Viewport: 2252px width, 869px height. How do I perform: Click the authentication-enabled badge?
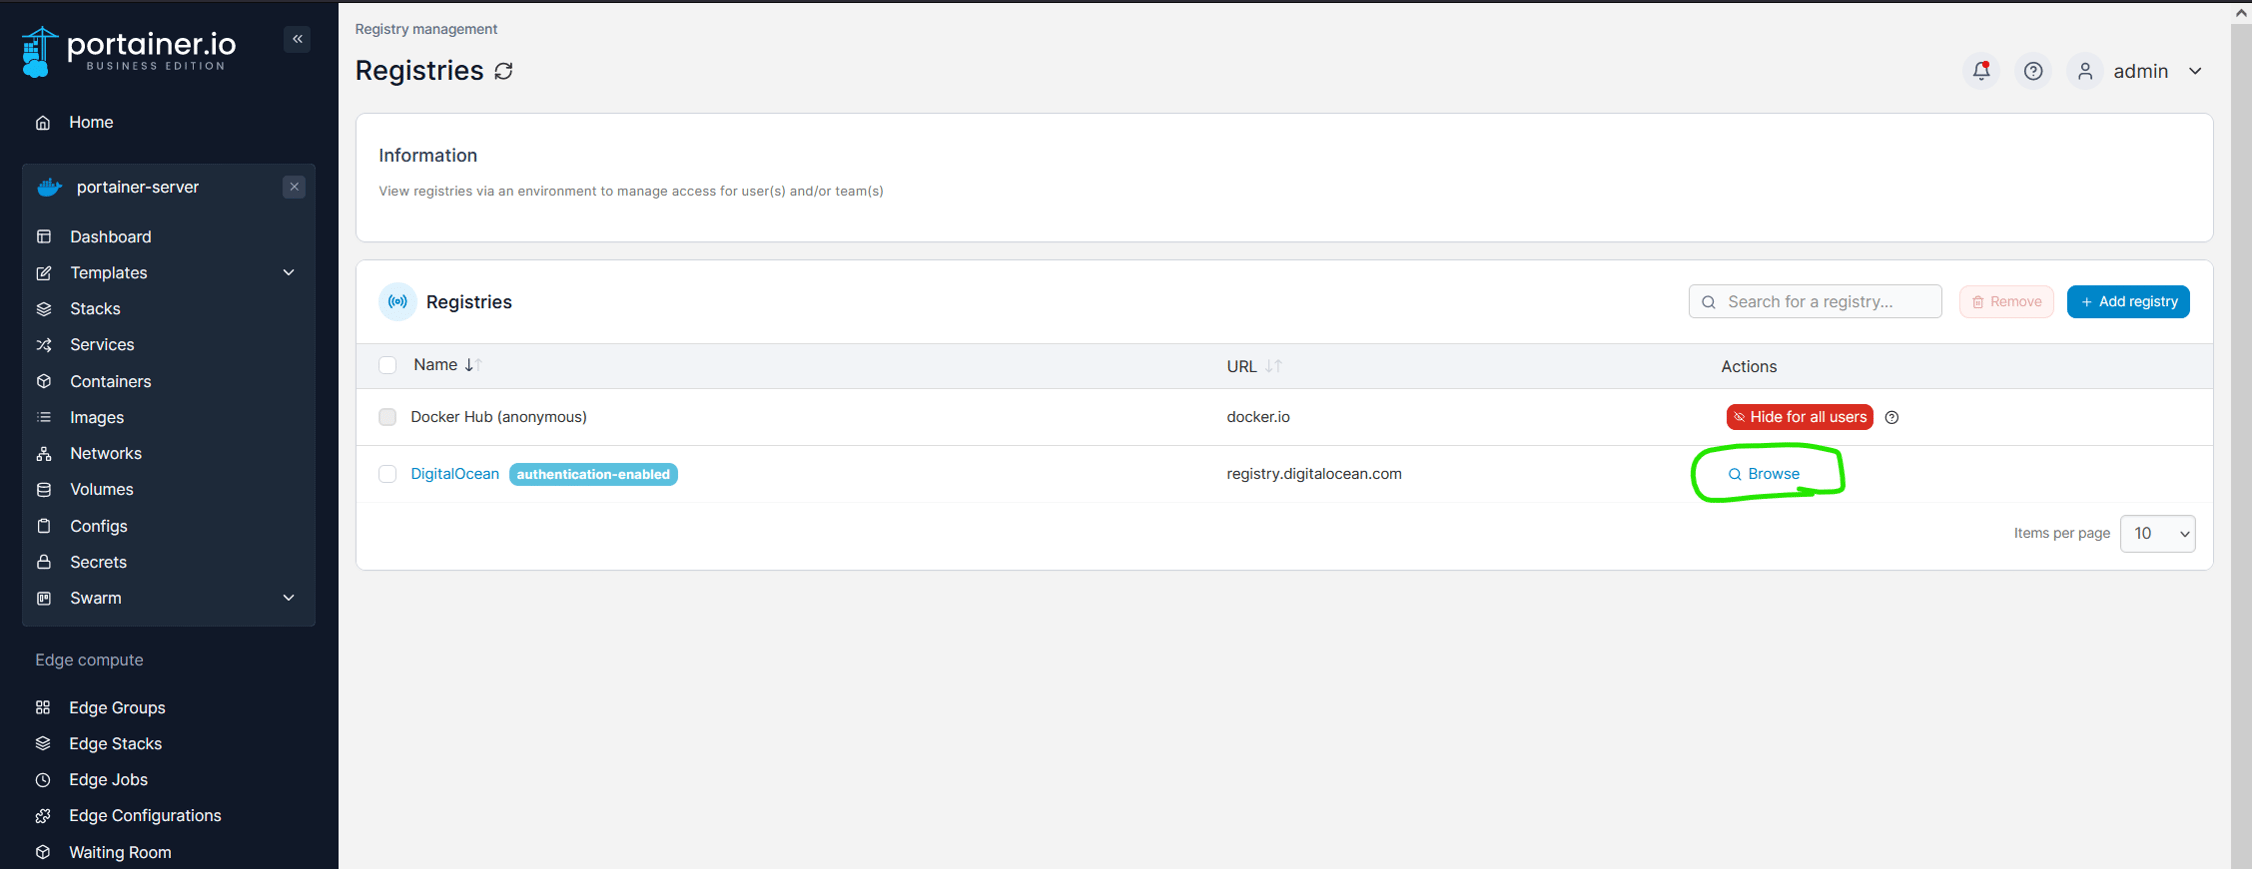[593, 474]
